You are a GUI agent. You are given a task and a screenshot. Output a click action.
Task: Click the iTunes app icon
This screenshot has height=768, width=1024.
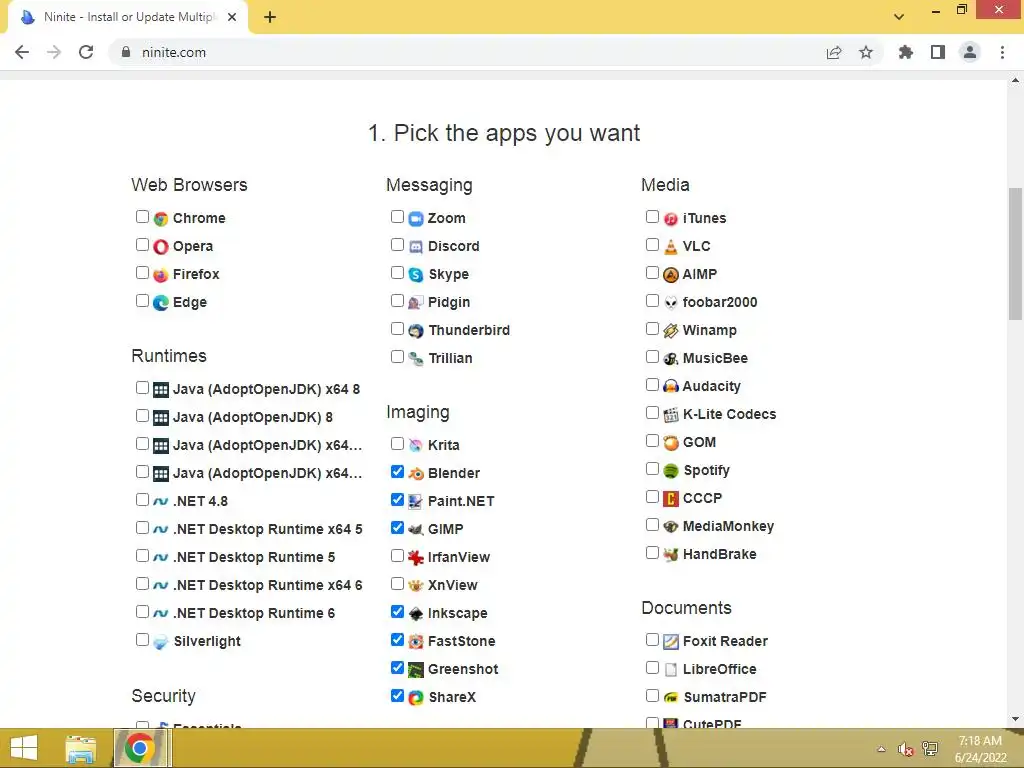[671, 219]
